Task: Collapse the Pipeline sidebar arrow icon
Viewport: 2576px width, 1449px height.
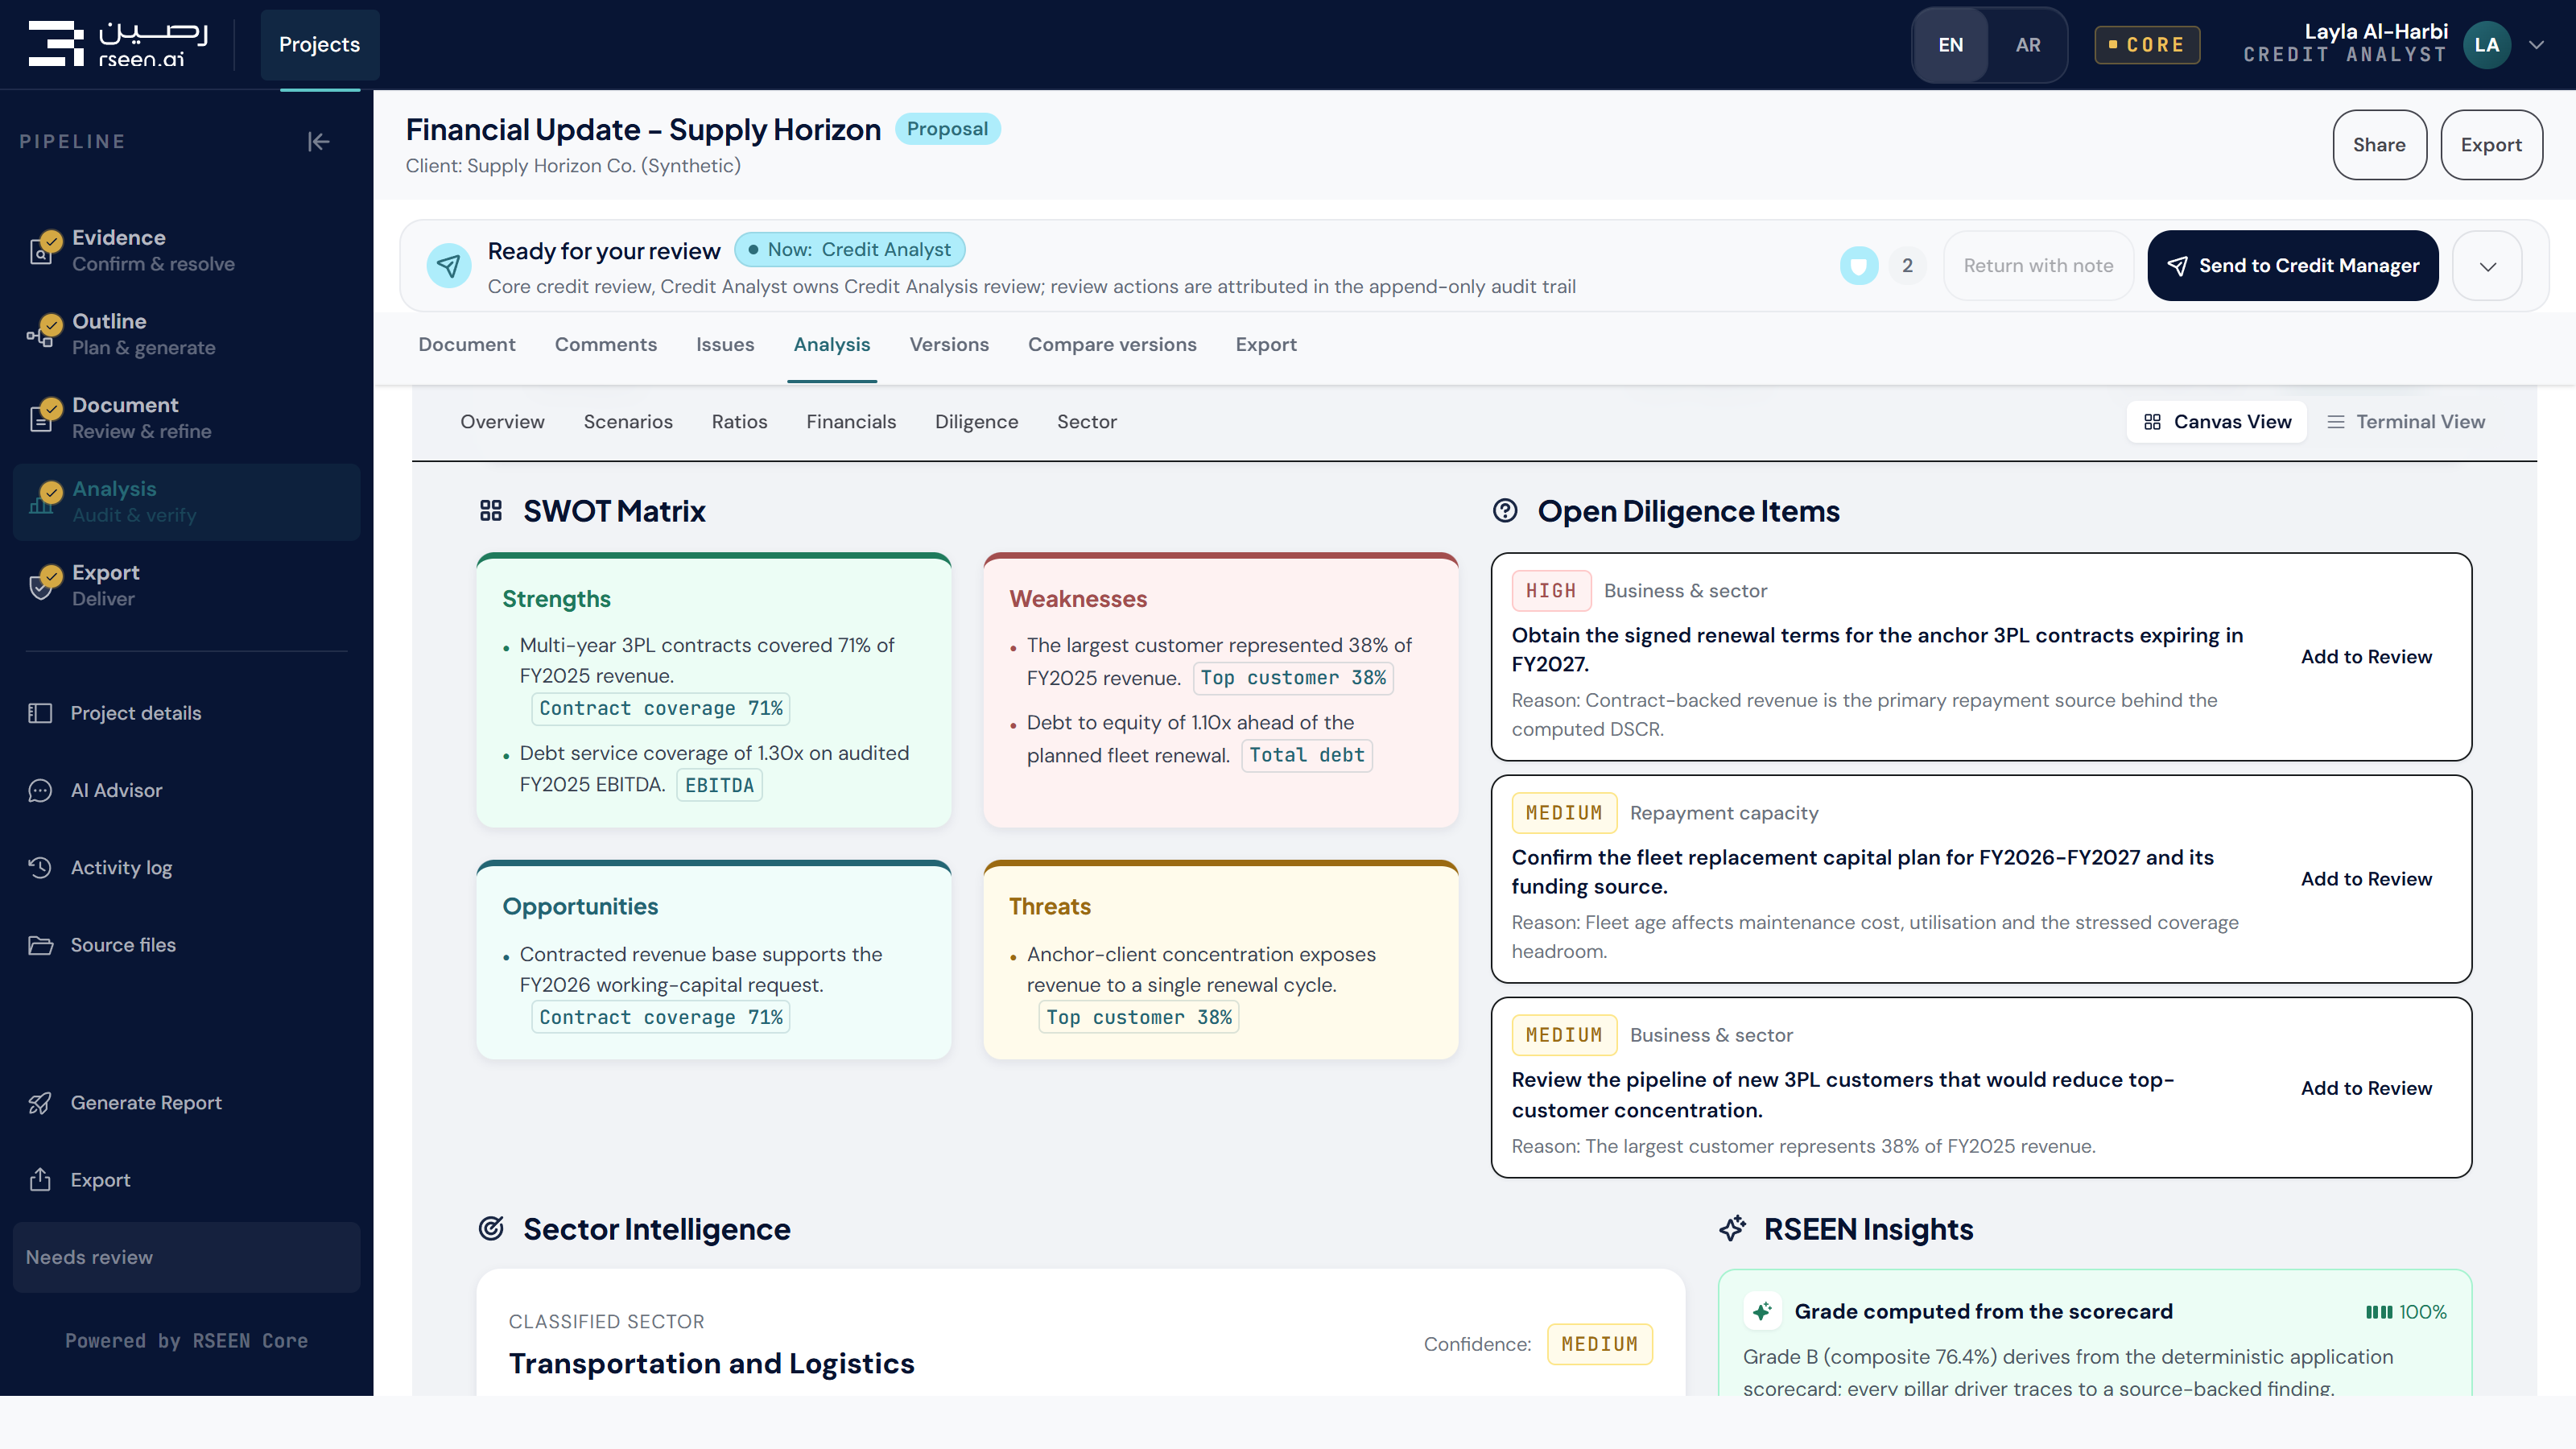Action: click(318, 142)
